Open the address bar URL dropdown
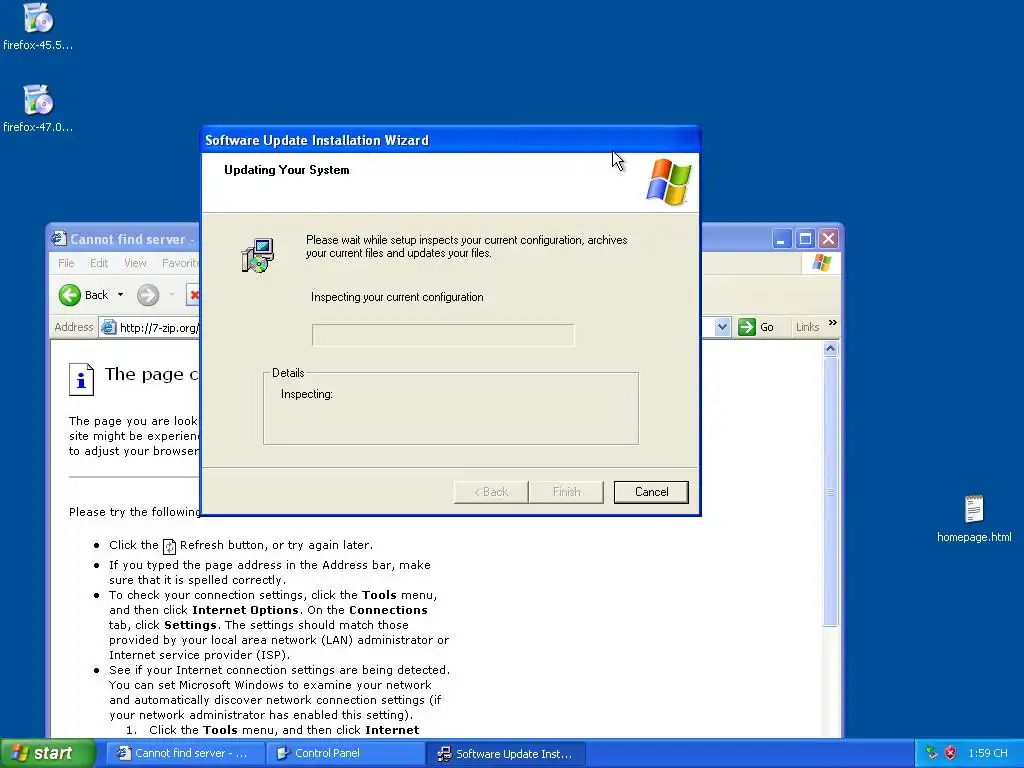 722,327
